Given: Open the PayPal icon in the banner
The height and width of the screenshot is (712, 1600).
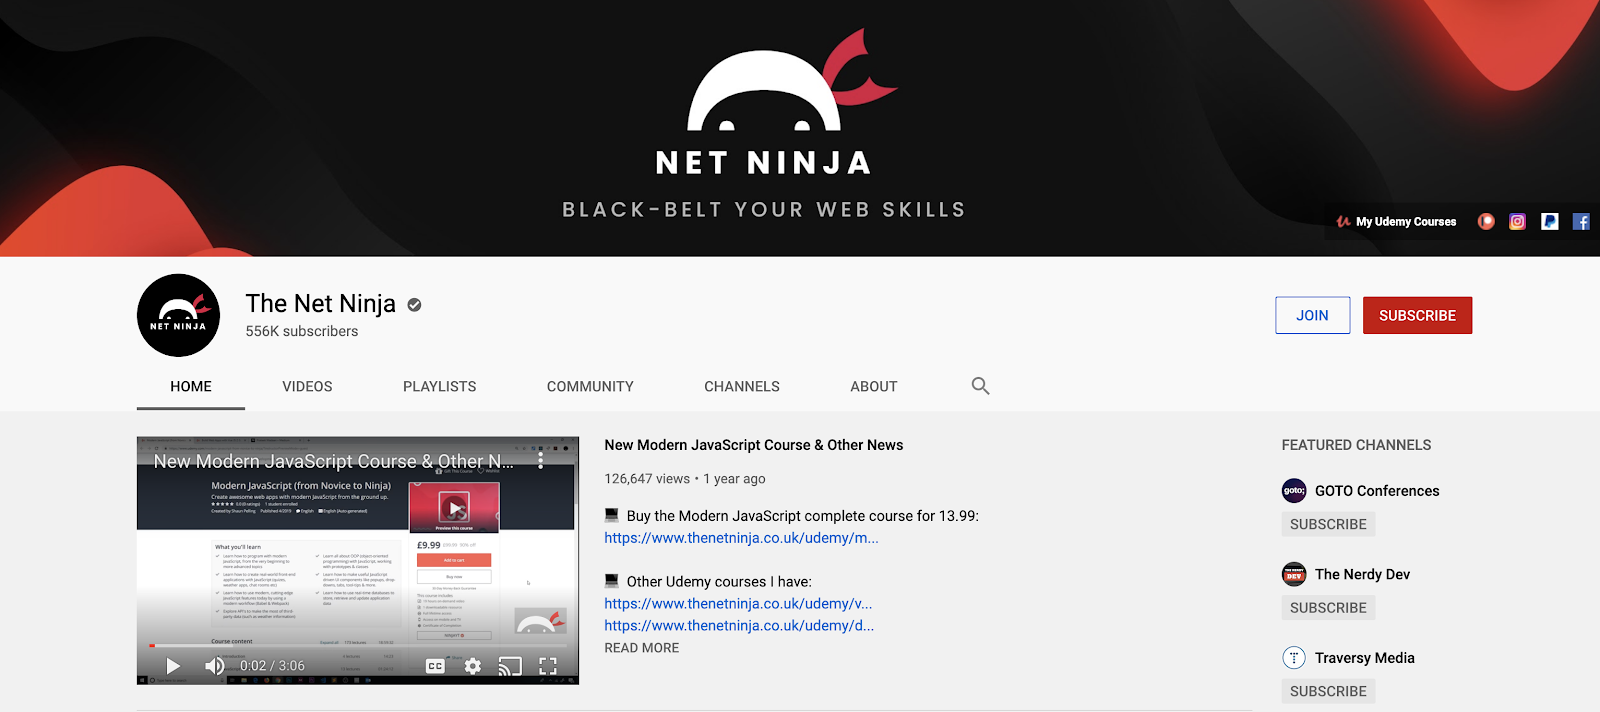Looking at the screenshot, I should (x=1549, y=222).
